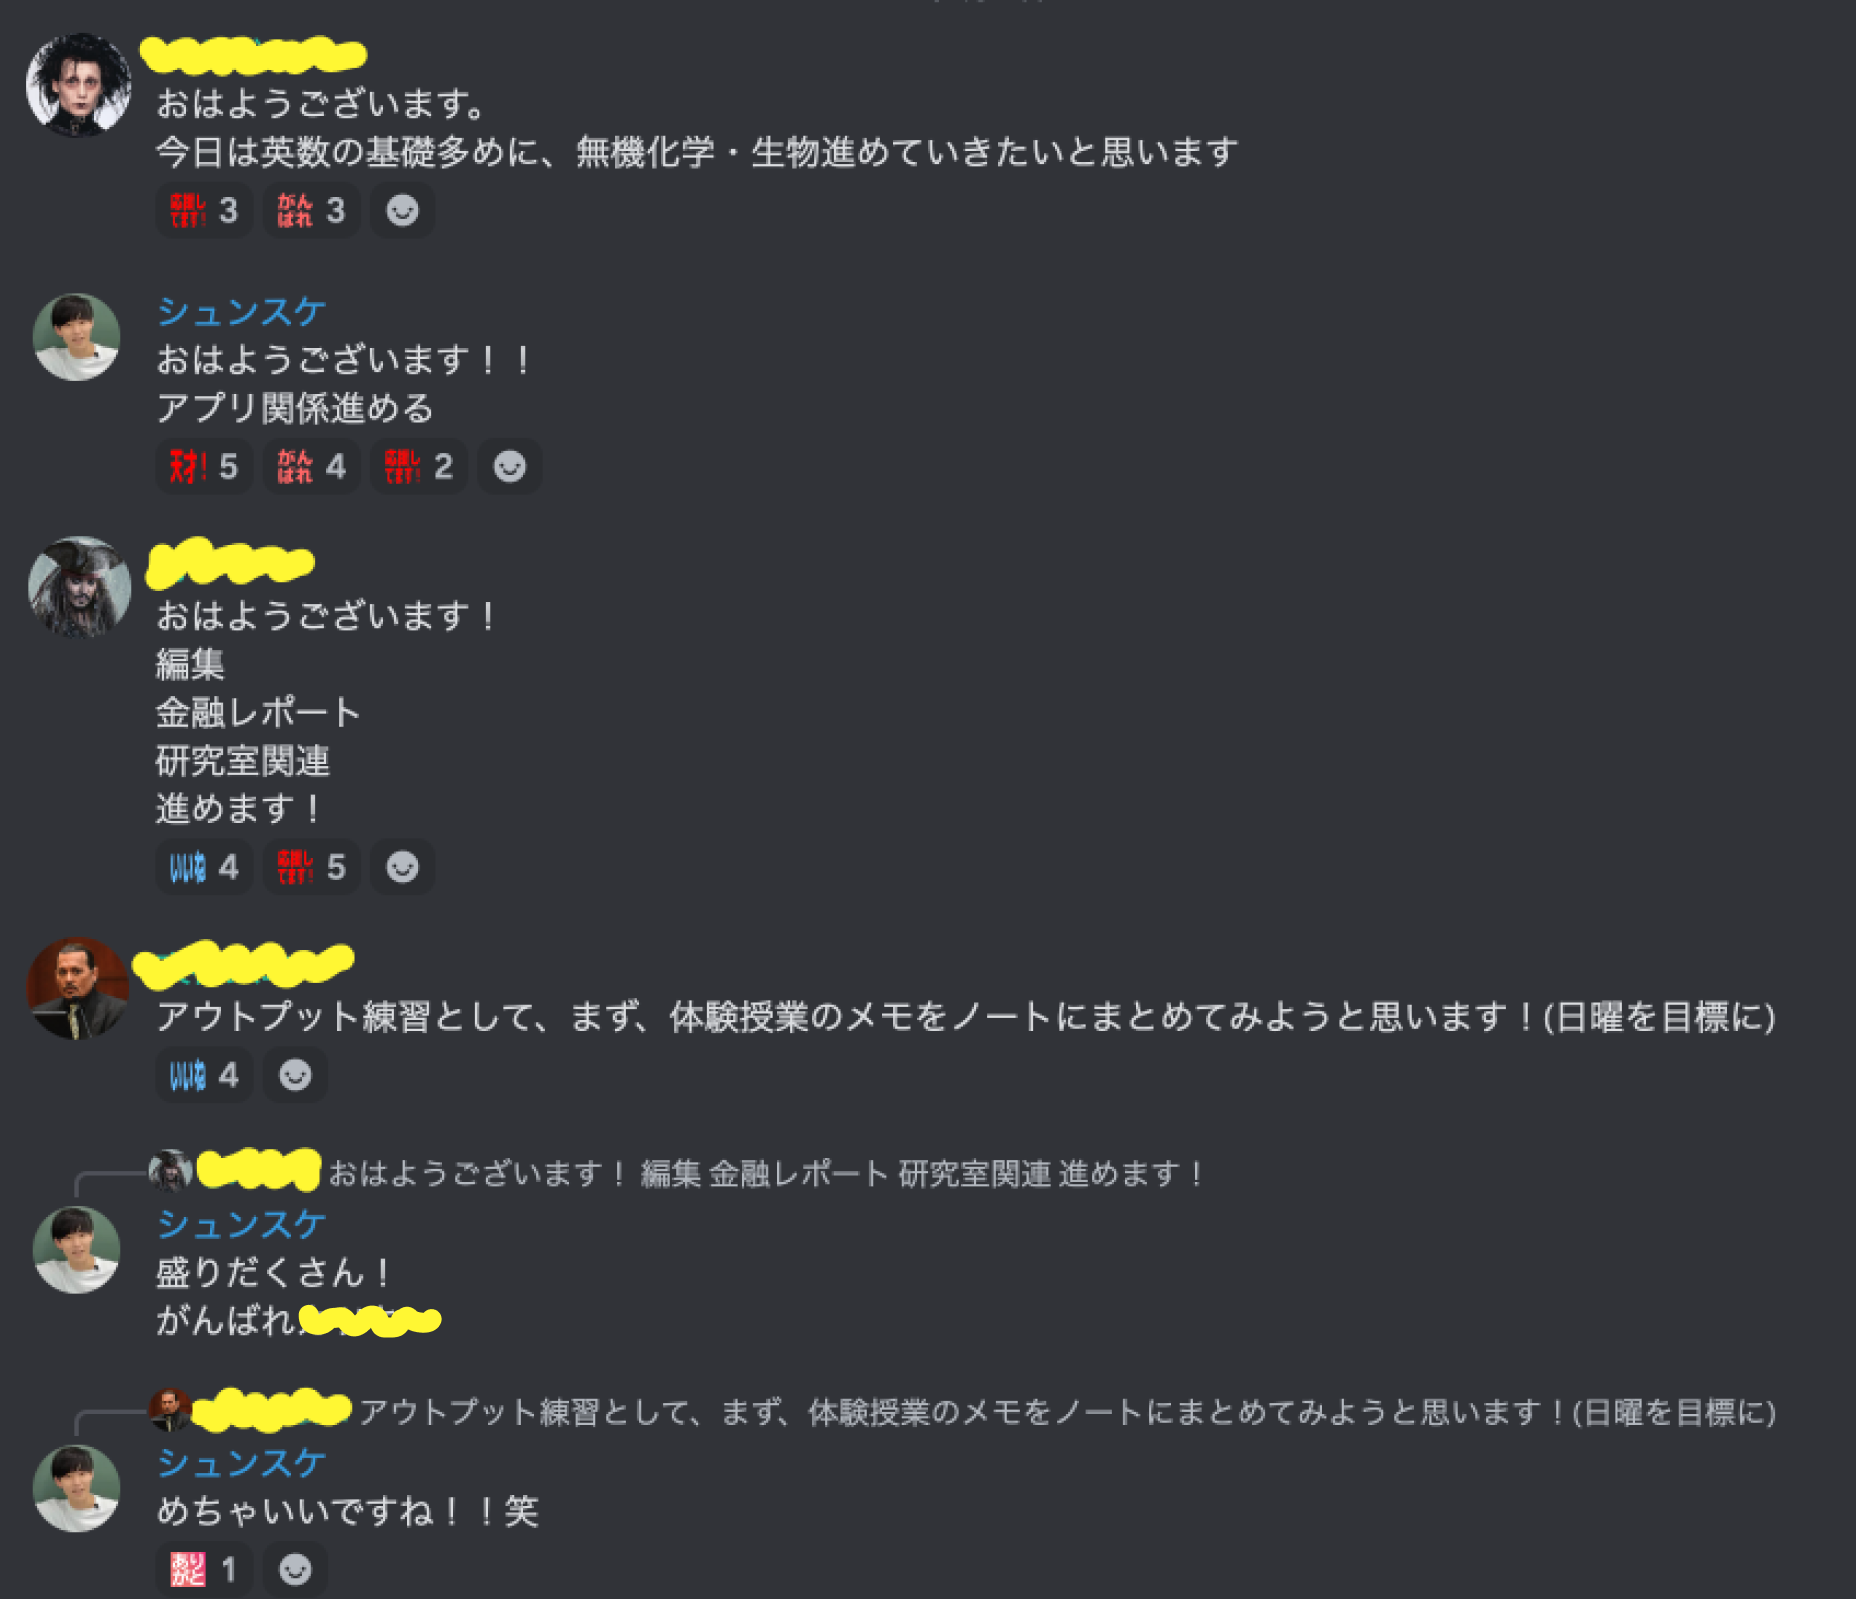This screenshot has height=1599, width=1856.
Task: Add reaction to めちゃいいですね message
Action: pos(295,1569)
